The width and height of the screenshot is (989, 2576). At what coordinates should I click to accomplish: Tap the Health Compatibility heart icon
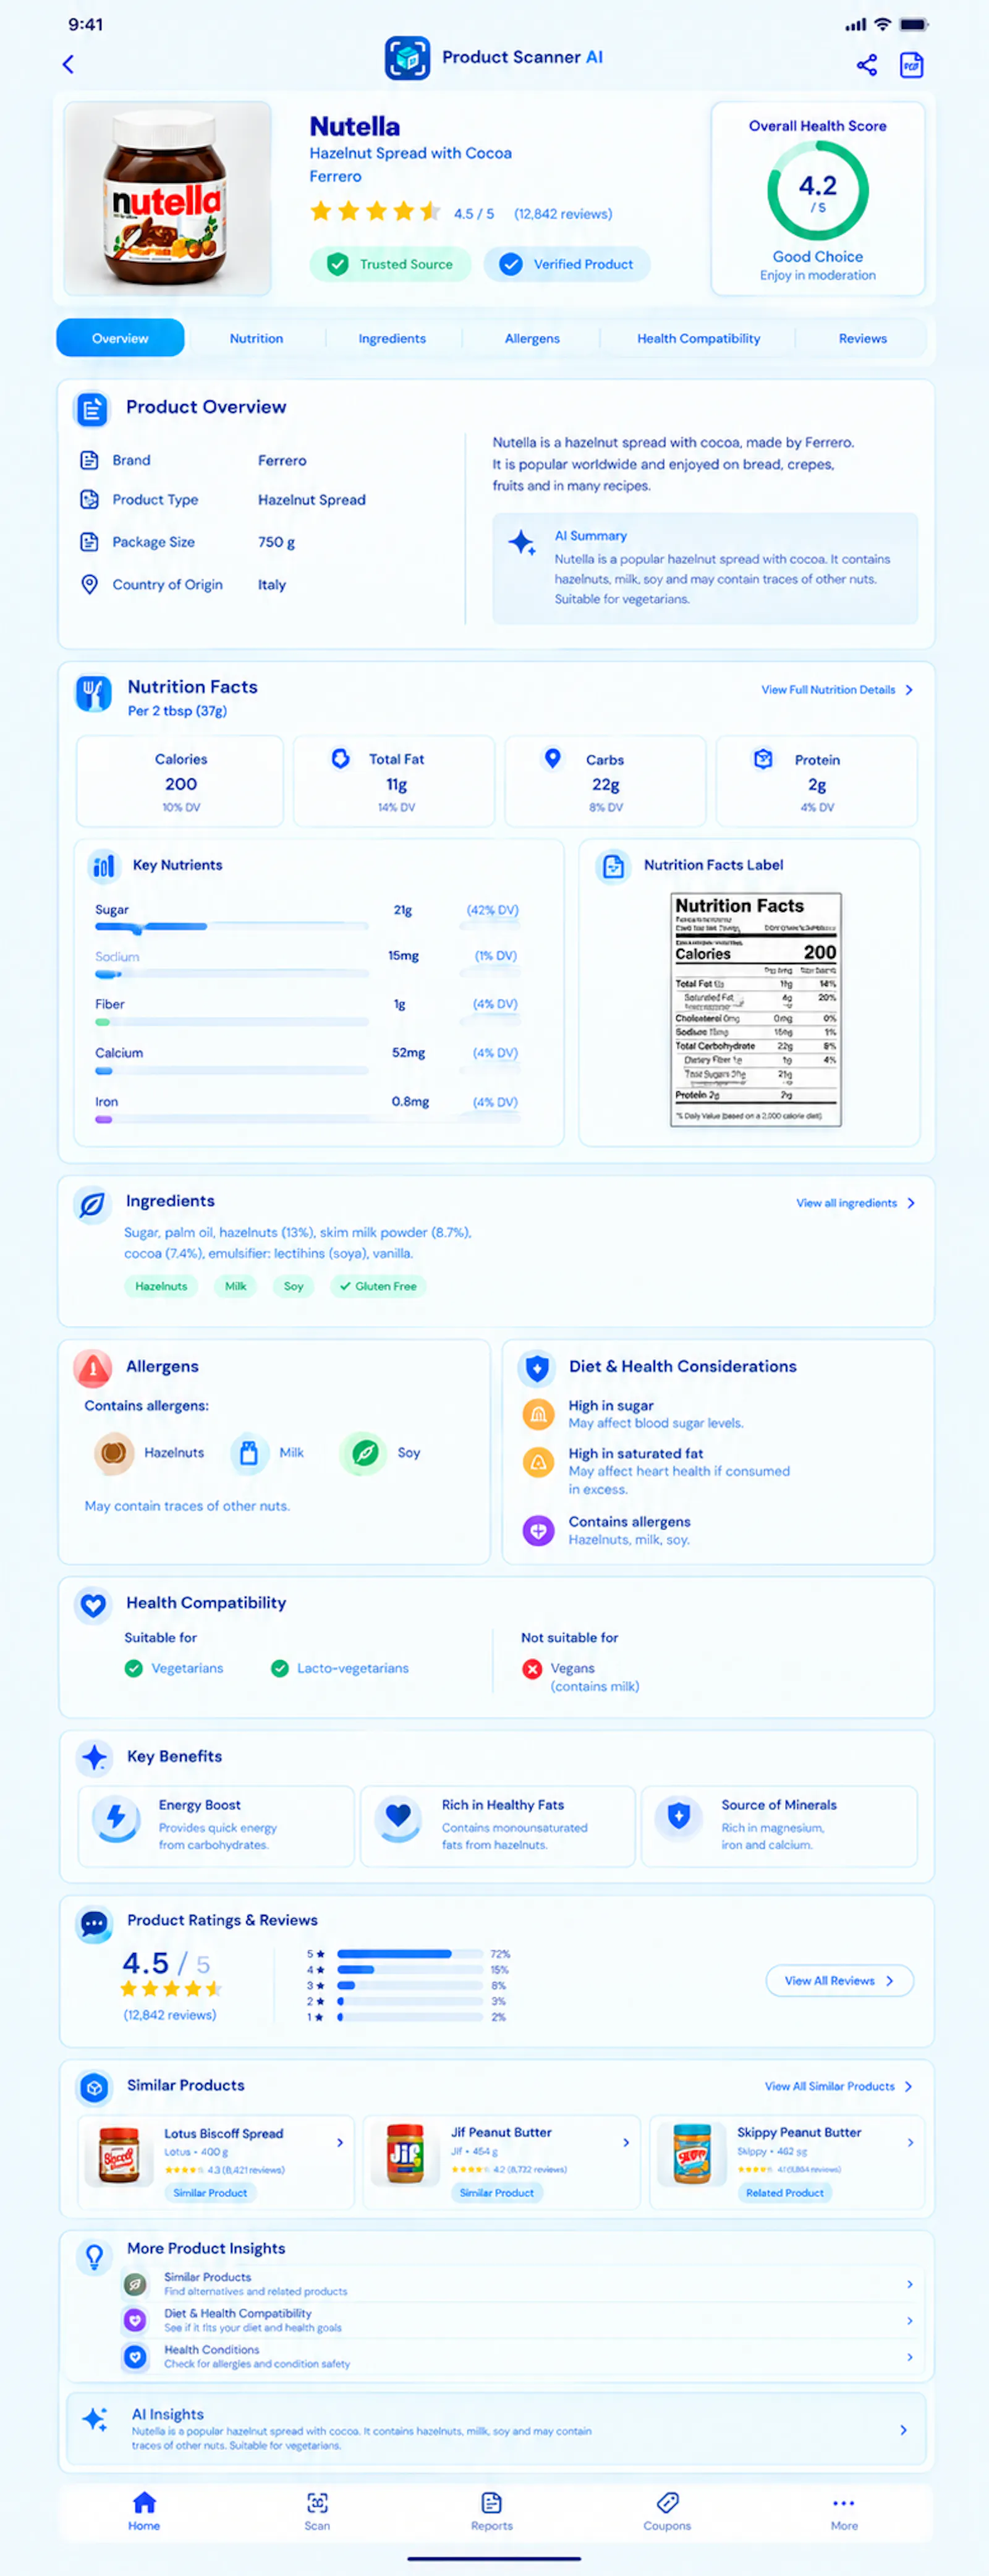tap(93, 1605)
